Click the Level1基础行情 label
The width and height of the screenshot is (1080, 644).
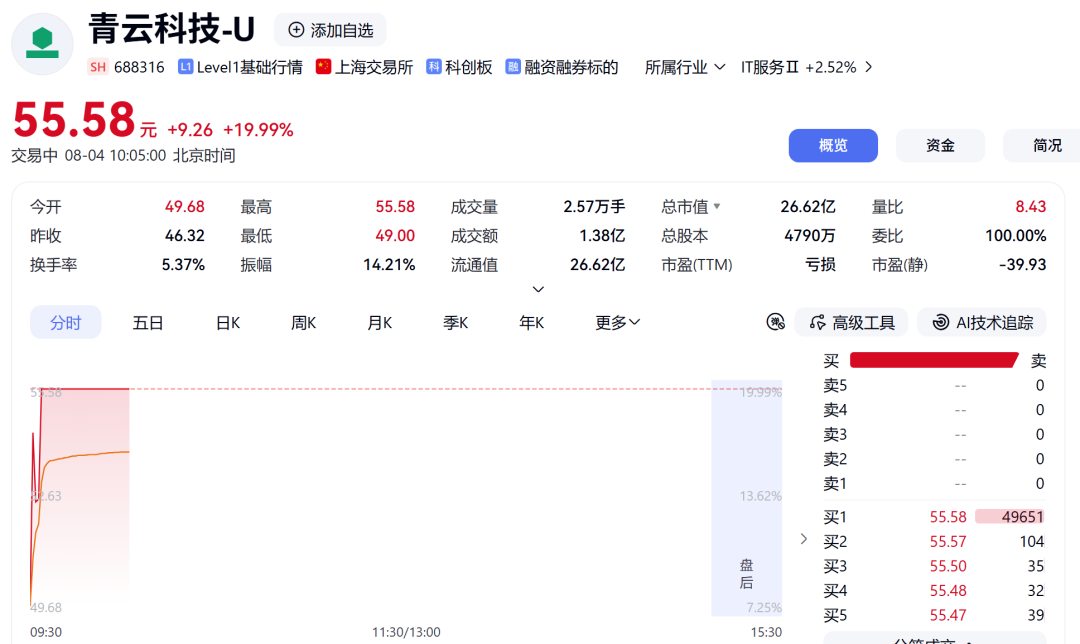point(249,67)
